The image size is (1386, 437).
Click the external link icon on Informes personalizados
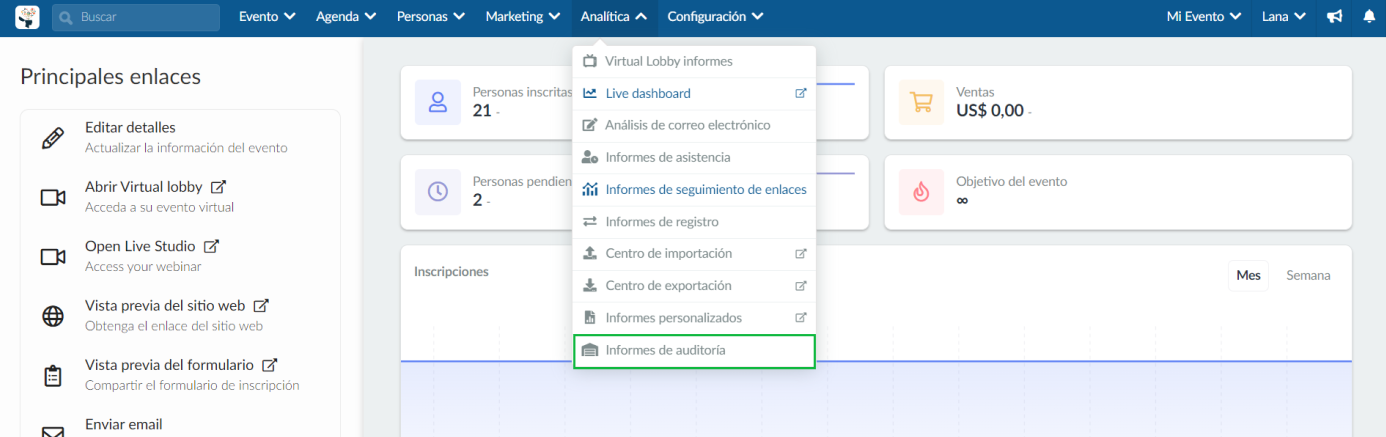800,317
